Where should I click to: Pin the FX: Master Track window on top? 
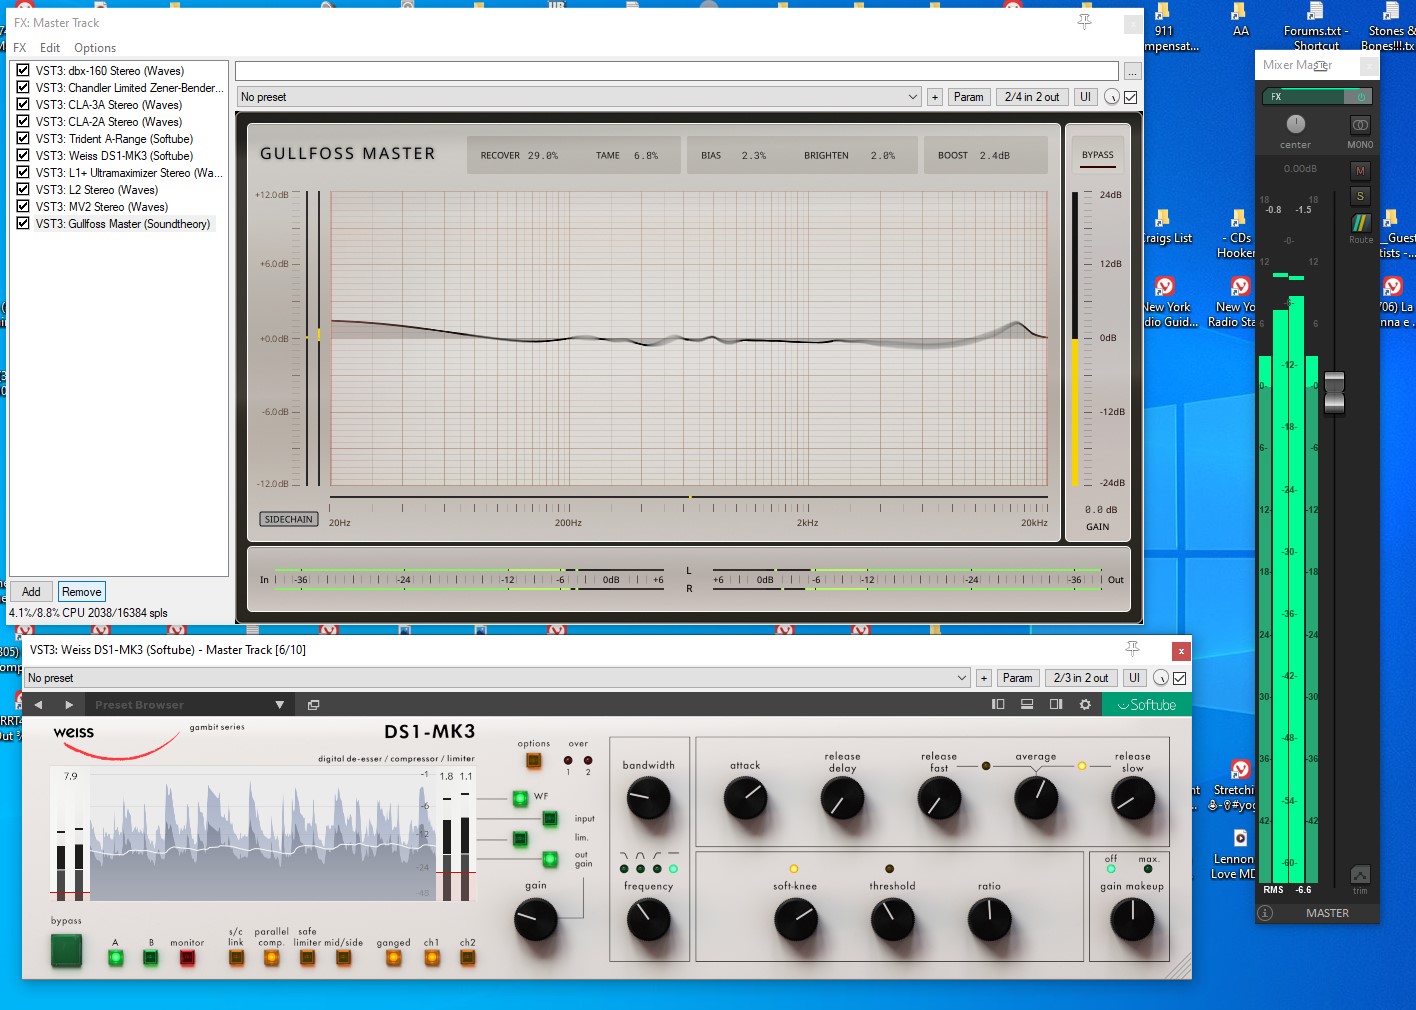pos(1084,22)
